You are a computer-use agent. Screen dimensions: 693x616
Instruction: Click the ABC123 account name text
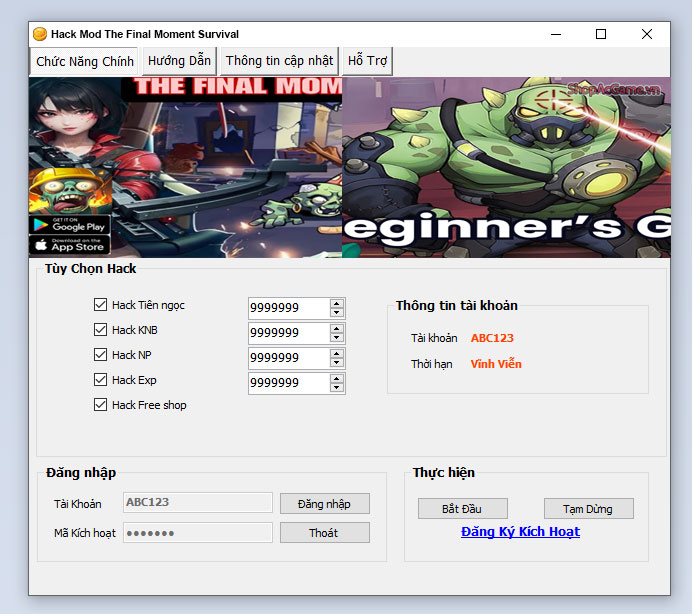point(492,338)
